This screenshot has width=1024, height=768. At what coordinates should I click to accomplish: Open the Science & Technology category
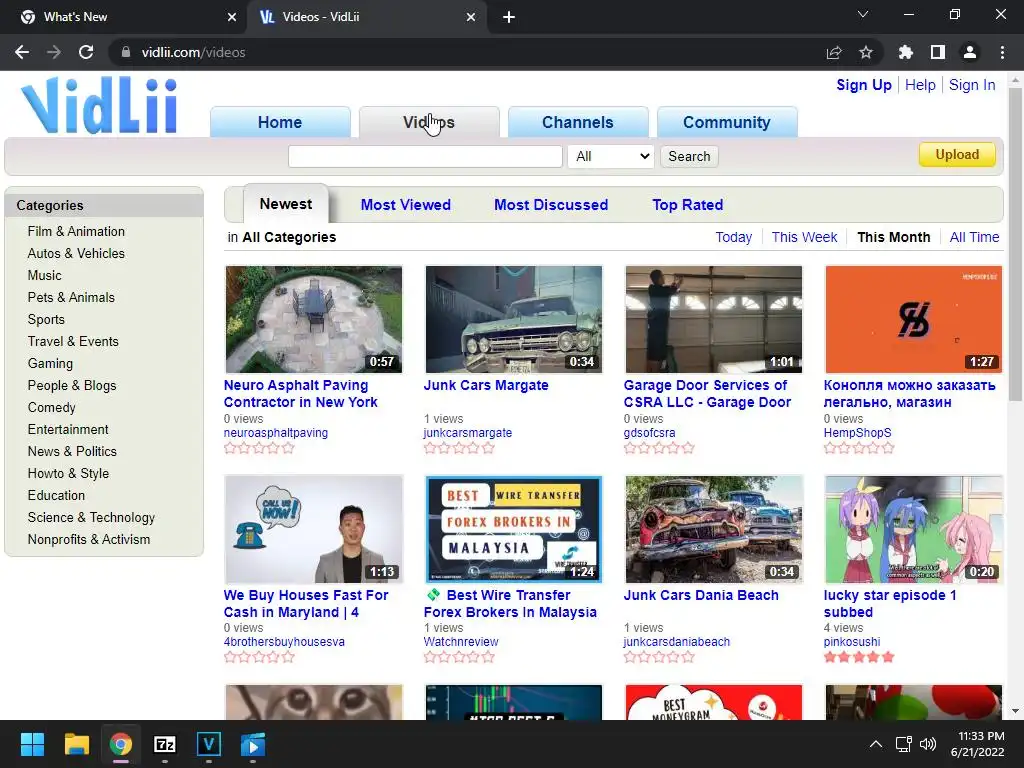click(x=91, y=517)
